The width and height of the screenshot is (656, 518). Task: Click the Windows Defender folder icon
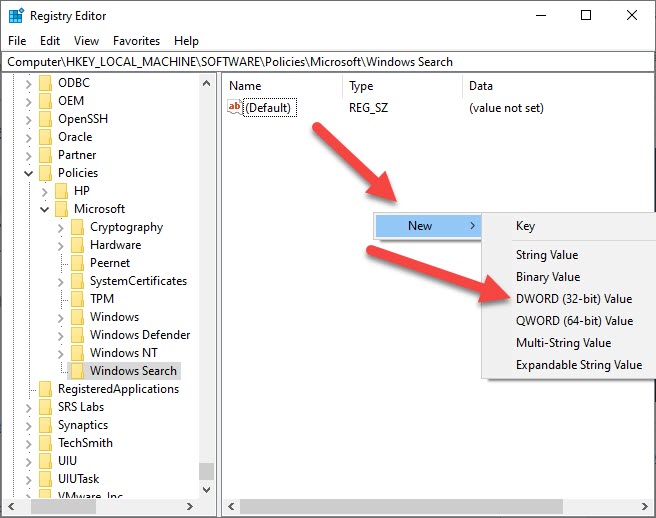coord(77,335)
